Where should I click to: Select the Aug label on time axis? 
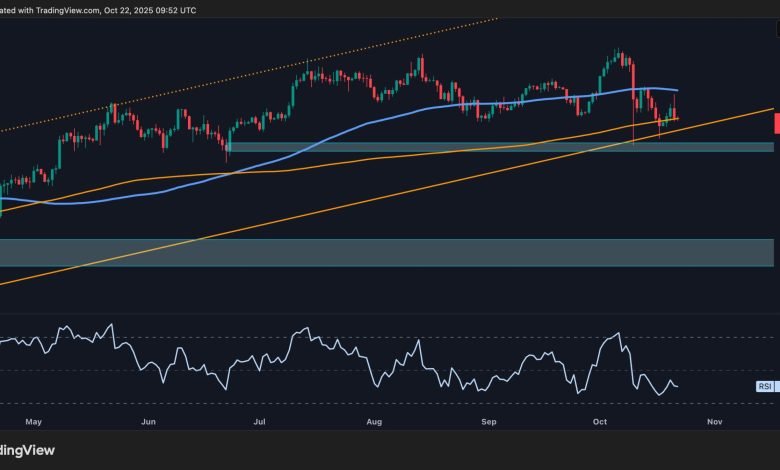pyautogui.click(x=374, y=423)
